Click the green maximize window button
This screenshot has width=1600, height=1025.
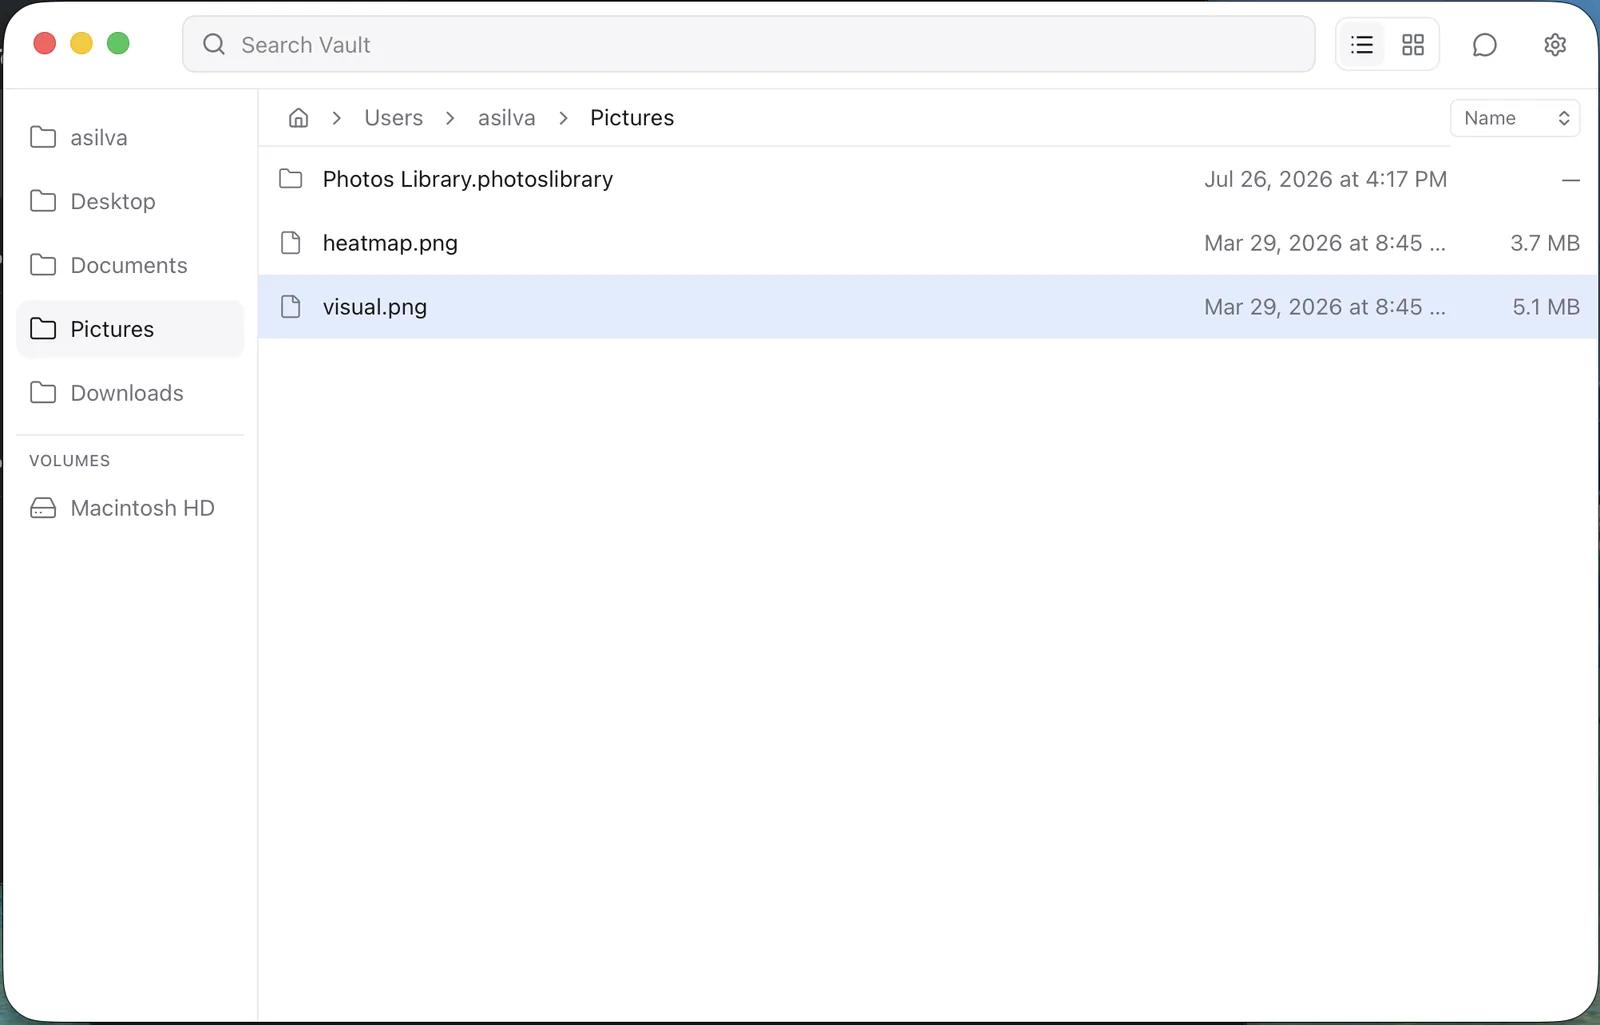118,43
